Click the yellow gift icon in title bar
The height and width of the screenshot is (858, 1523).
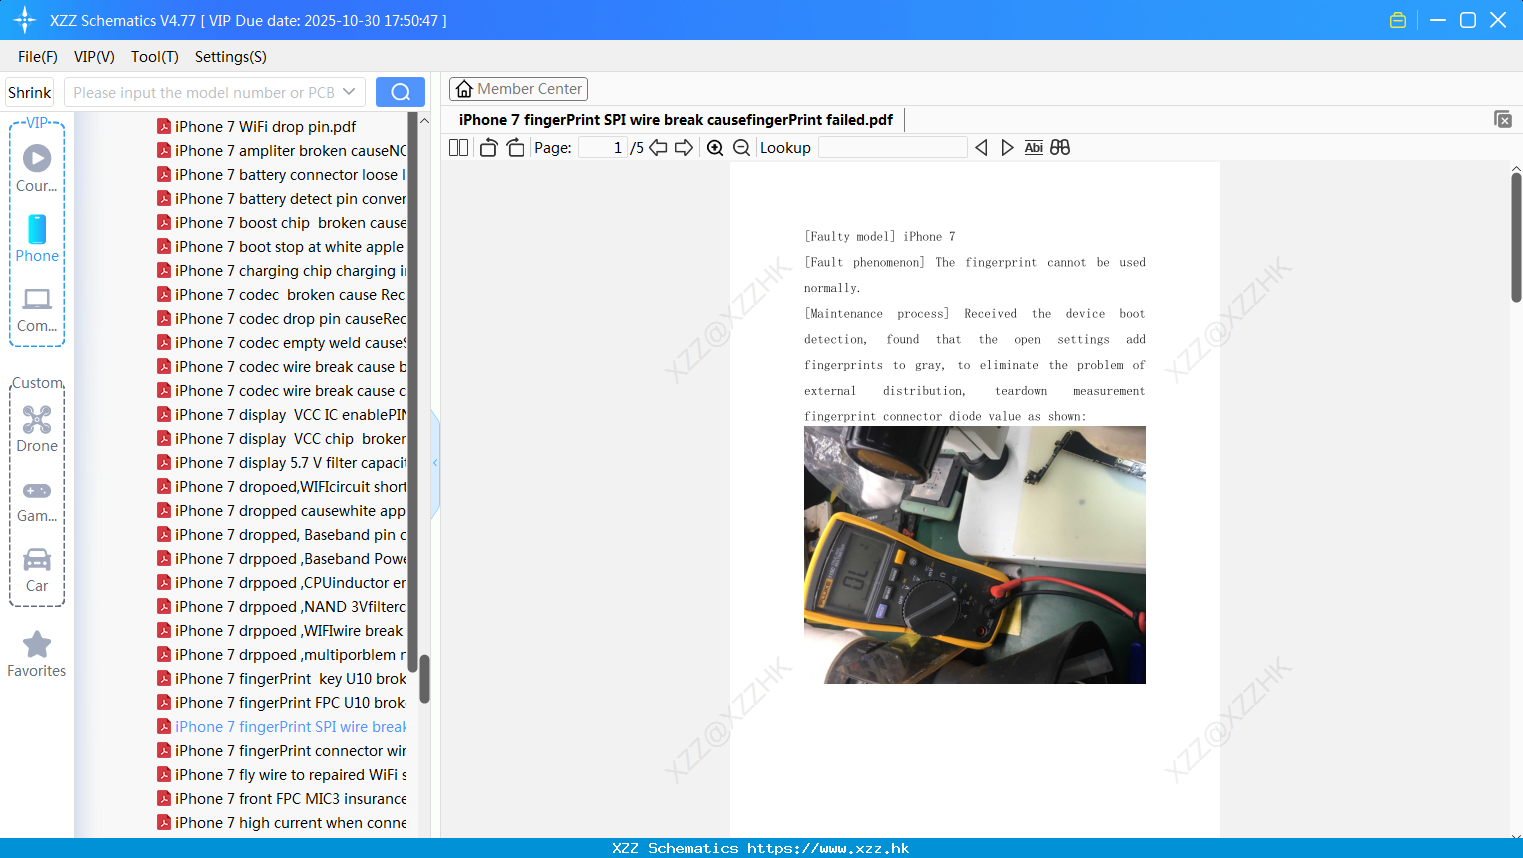1398,20
